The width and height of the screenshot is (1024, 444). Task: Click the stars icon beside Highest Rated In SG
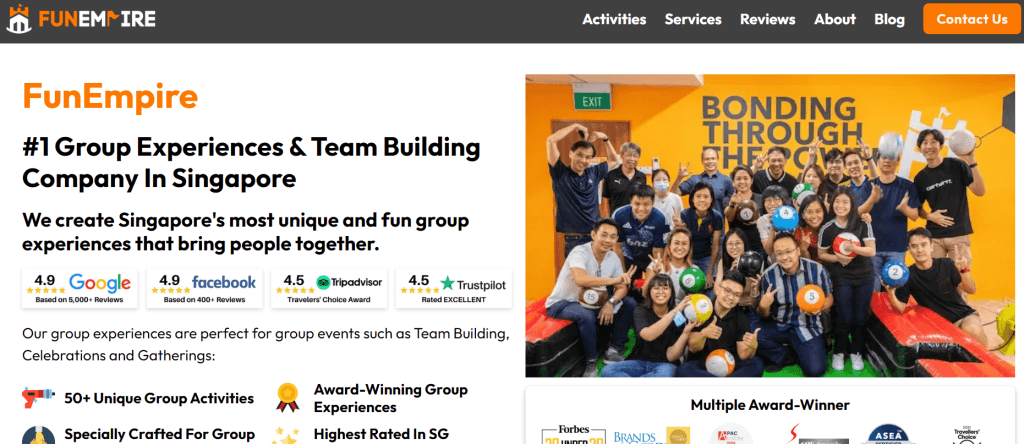click(287, 436)
